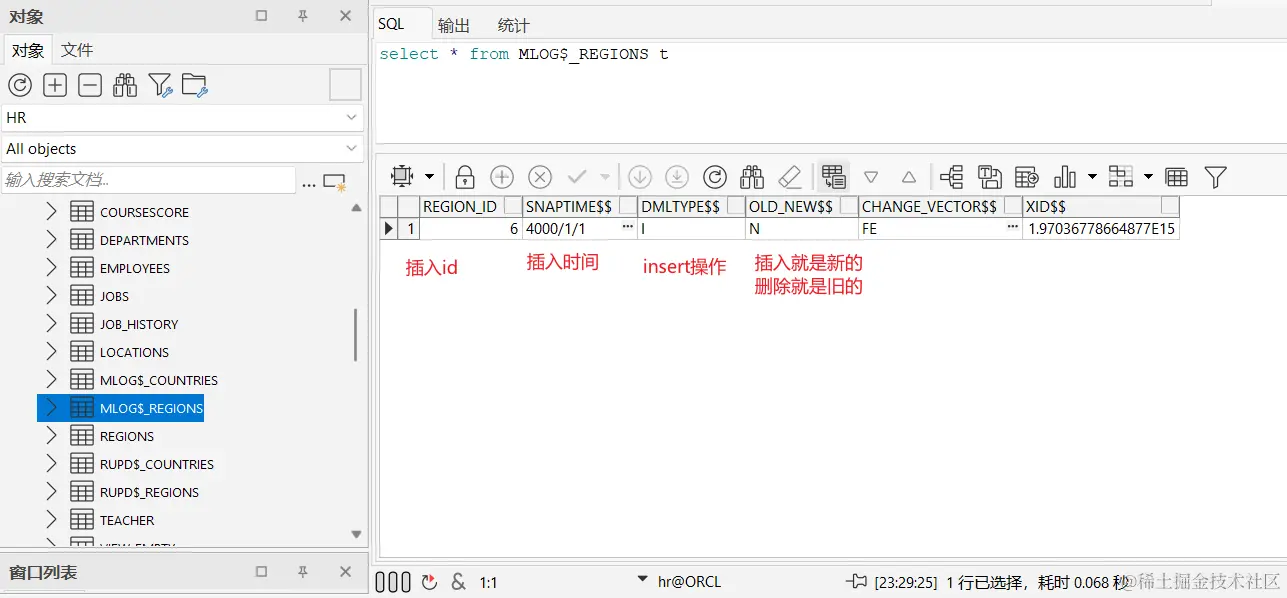Switch to the 统计 tab

point(513,26)
